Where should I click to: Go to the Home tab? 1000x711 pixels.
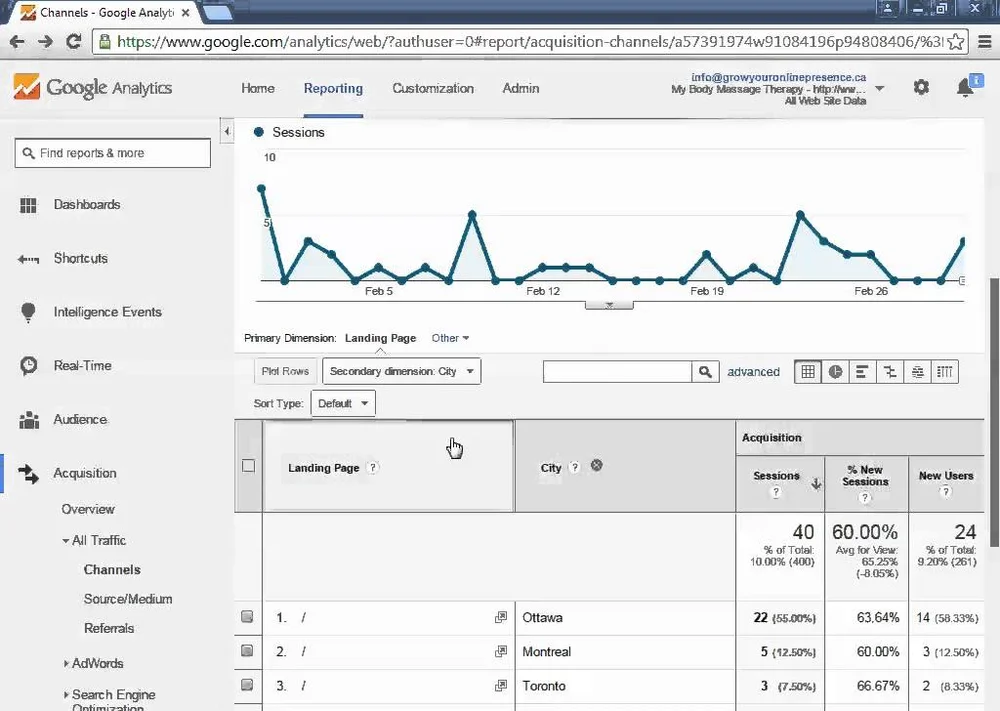[x=258, y=89]
